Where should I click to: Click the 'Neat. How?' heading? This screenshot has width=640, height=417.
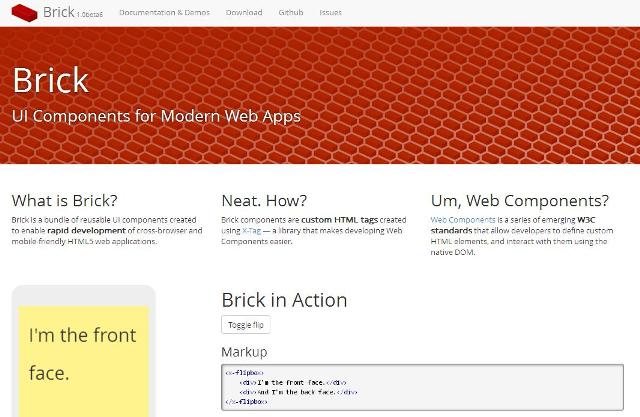click(264, 199)
